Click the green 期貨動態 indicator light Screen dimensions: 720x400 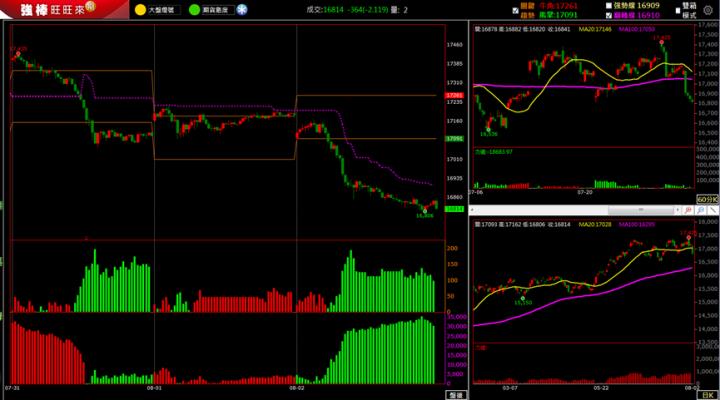pos(194,10)
